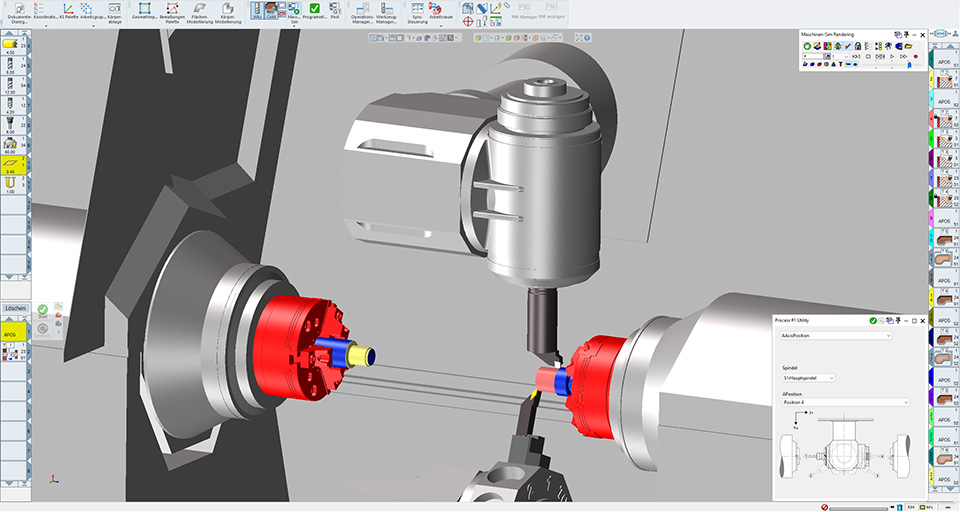Open the KS Palette
Screen dimensions: 960x512
(x=68, y=11)
